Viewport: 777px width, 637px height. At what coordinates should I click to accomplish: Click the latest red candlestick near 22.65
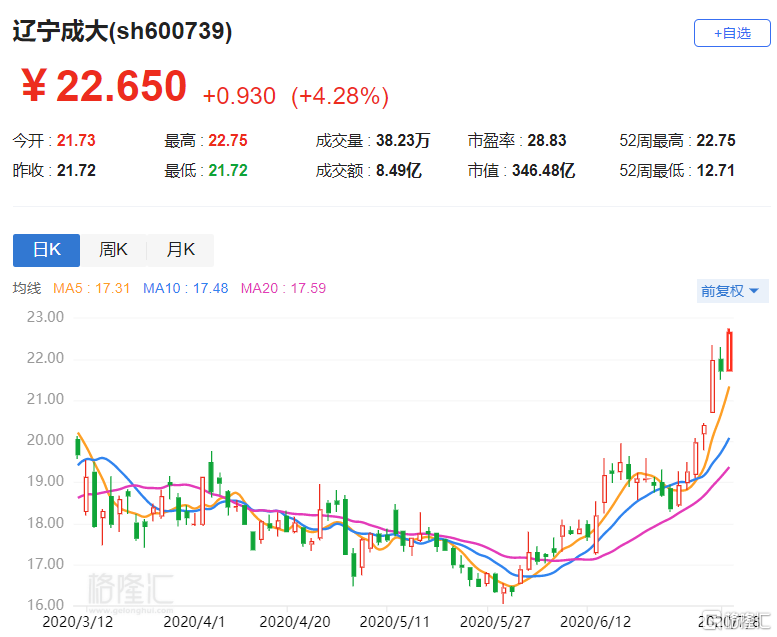729,351
